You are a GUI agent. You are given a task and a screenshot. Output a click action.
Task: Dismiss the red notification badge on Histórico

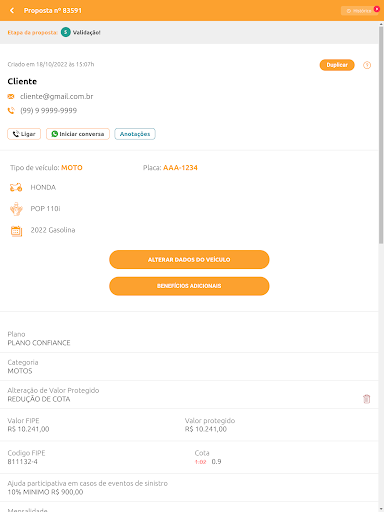point(377,9)
